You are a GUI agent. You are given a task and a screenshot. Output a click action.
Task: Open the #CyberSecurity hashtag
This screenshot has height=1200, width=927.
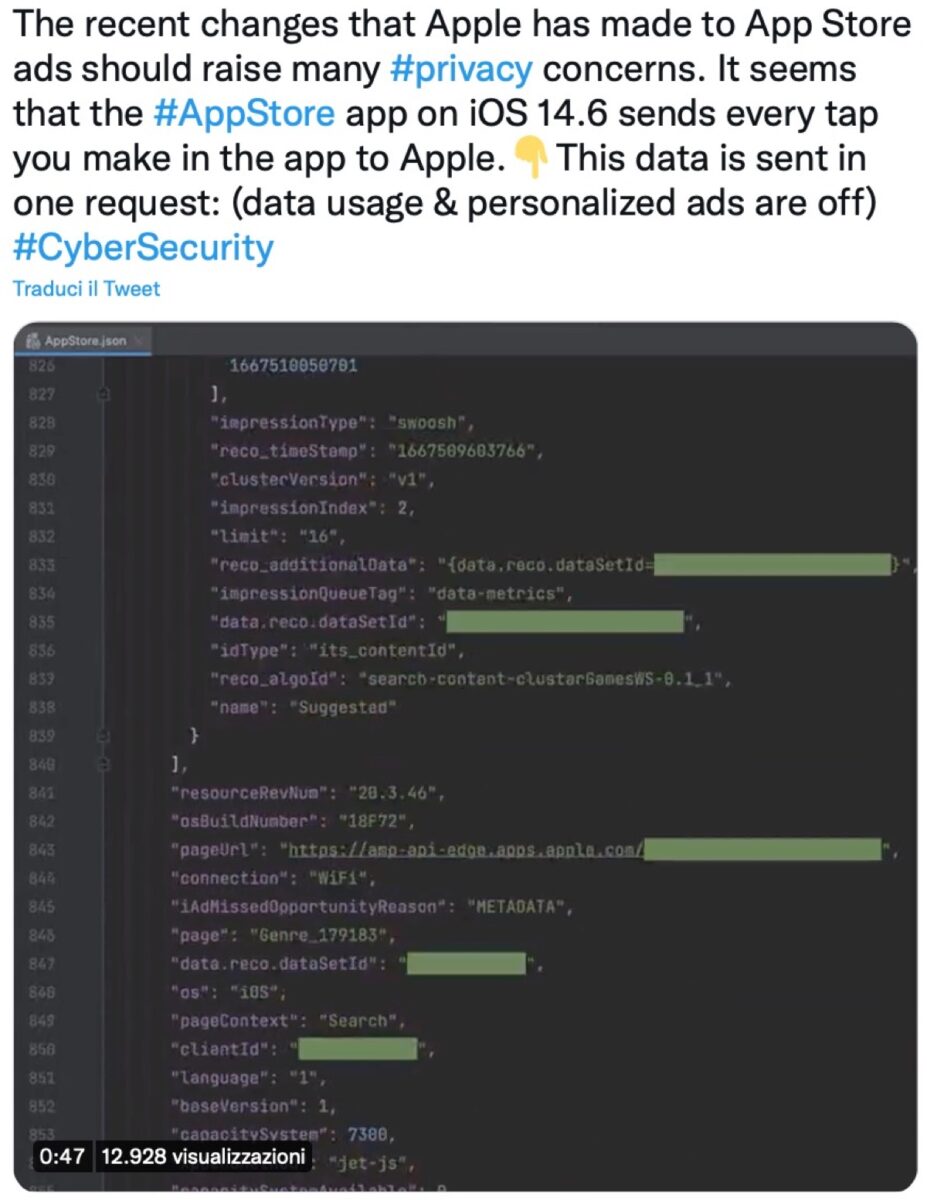pyautogui.click(x=143, y=247)
